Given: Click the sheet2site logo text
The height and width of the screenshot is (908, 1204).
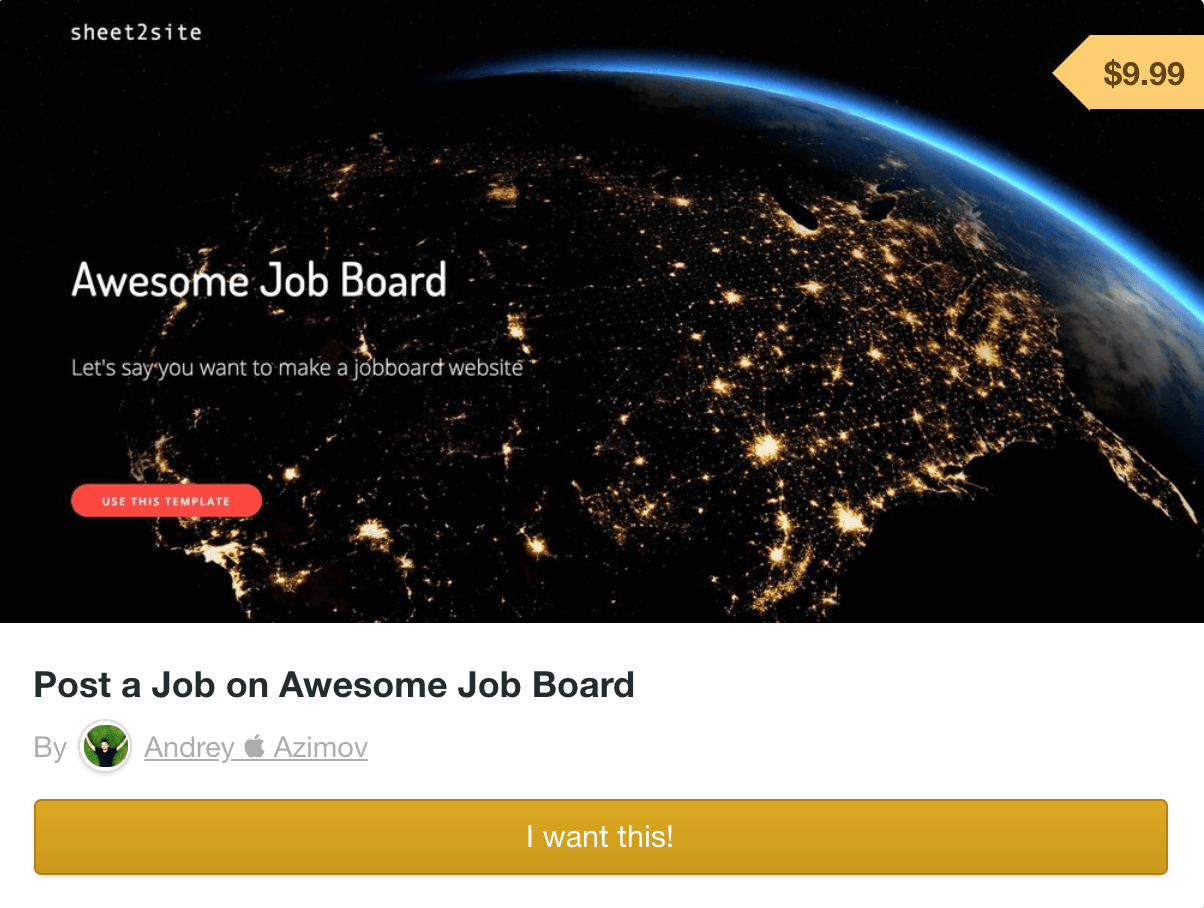Looking at the screenshot, I should (136, 33).
